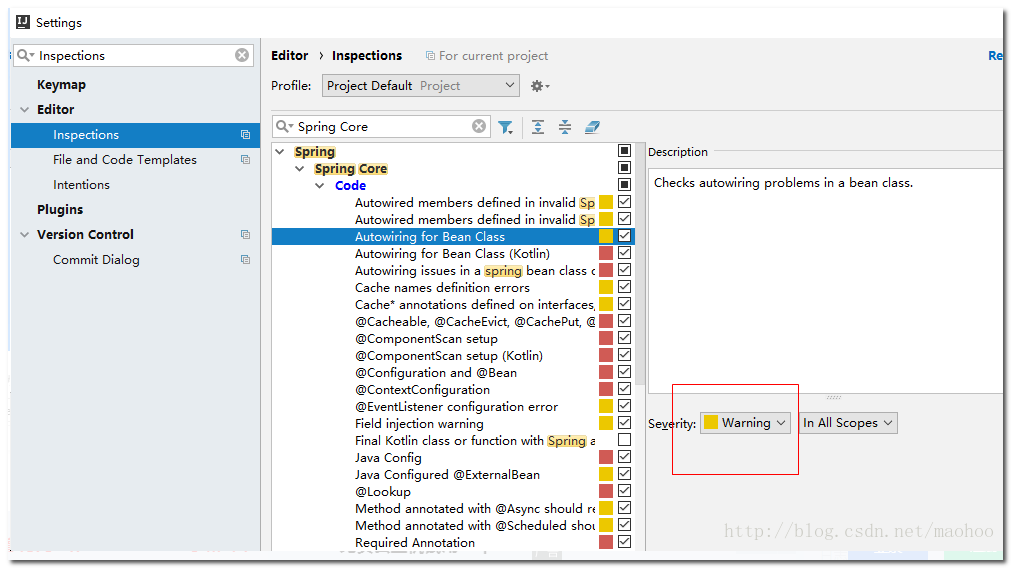Click the partially visible Reset link
Image resolution: width=1011 pixels, height=568 pixels.
pyautogui.click(x=996, y=56)
